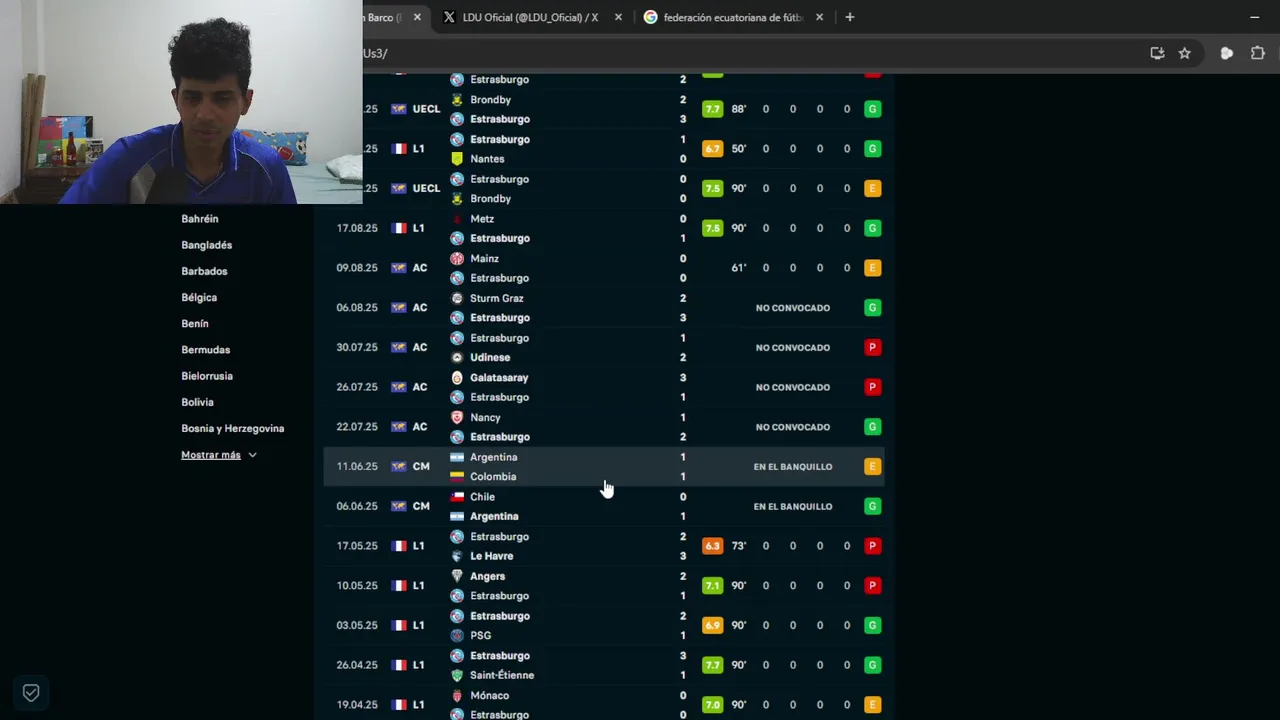This screenshot has height=720, width=1280.
Task: Select Benín in country list
Action: pos(195,324)
